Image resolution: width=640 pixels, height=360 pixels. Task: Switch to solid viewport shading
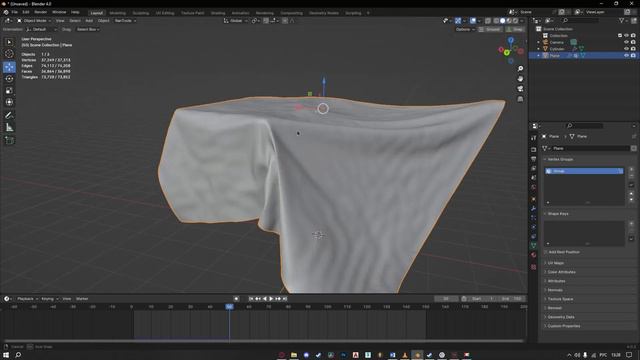point(502,20)
